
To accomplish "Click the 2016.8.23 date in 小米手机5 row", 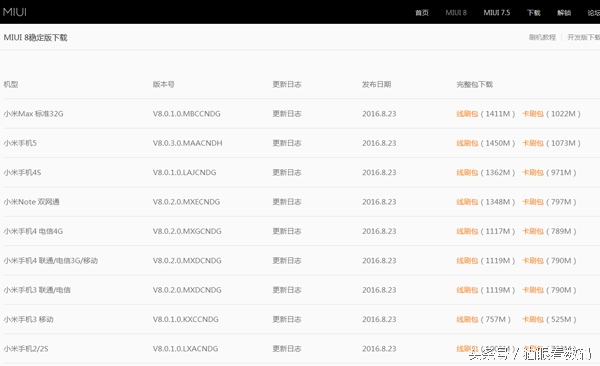I will tap(379, 143).
